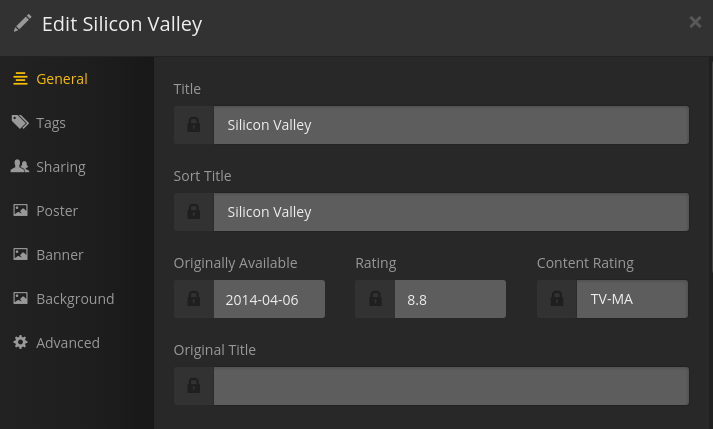Open the Tags section
This screenshot has width=713, height=429.
[51, 123]
